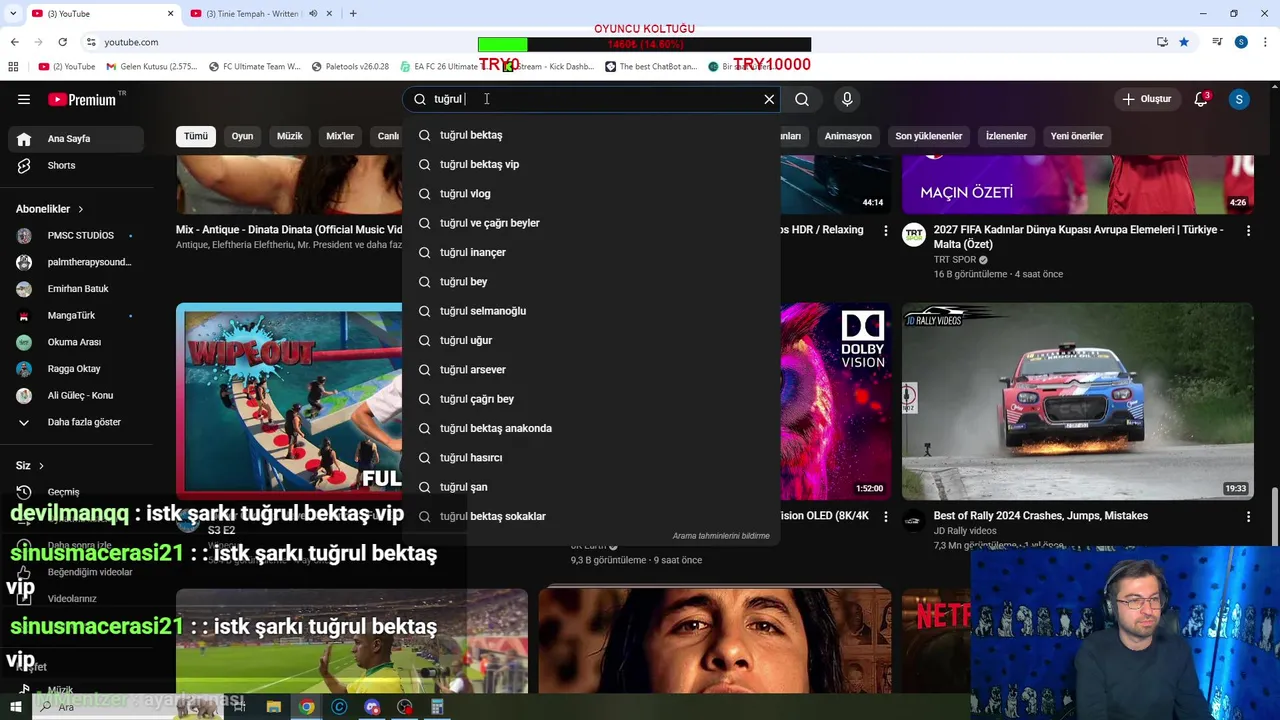Open the Wipeout video thumbnail
The height and width of the screenshot is (720, 1280).
(289, 401)
